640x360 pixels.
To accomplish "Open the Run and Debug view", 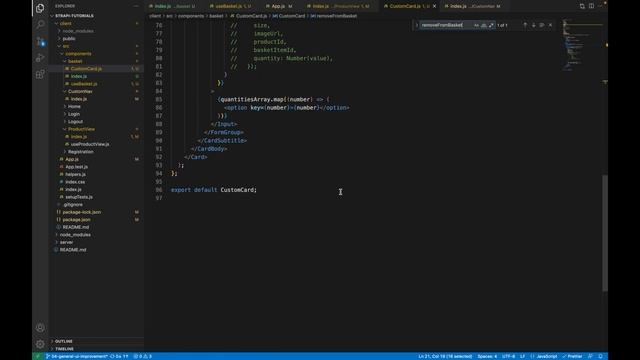I will pyautogui.click(x=40, y=58).
